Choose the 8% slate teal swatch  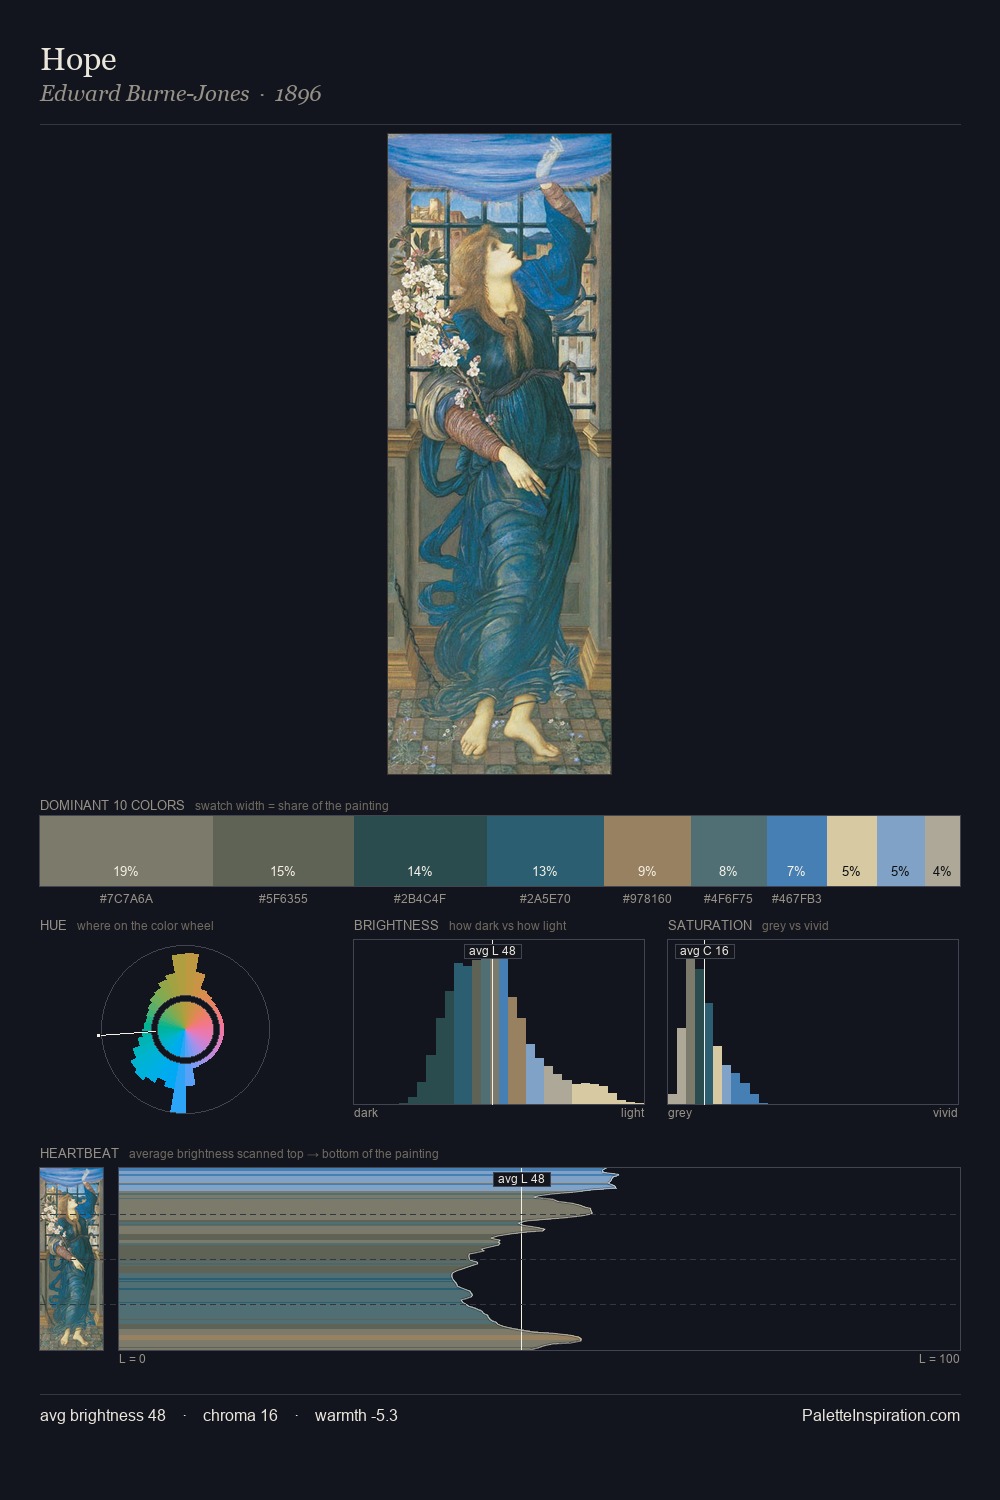coord(729,851)
